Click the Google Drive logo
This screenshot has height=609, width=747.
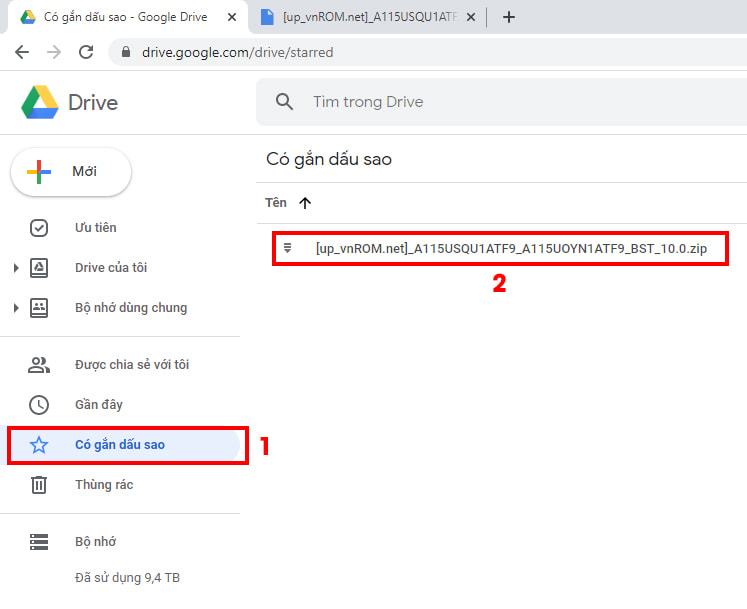coord(40,102)
